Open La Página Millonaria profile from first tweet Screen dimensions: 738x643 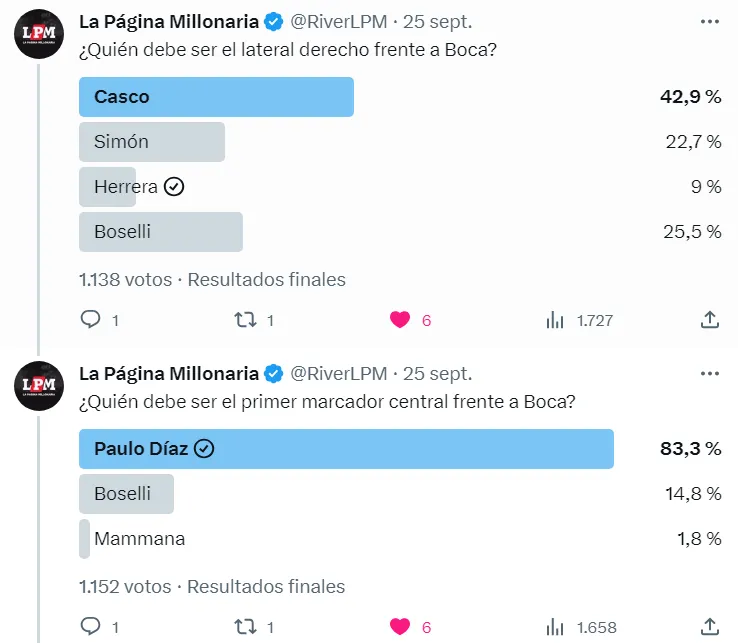(x=168, y=22)
